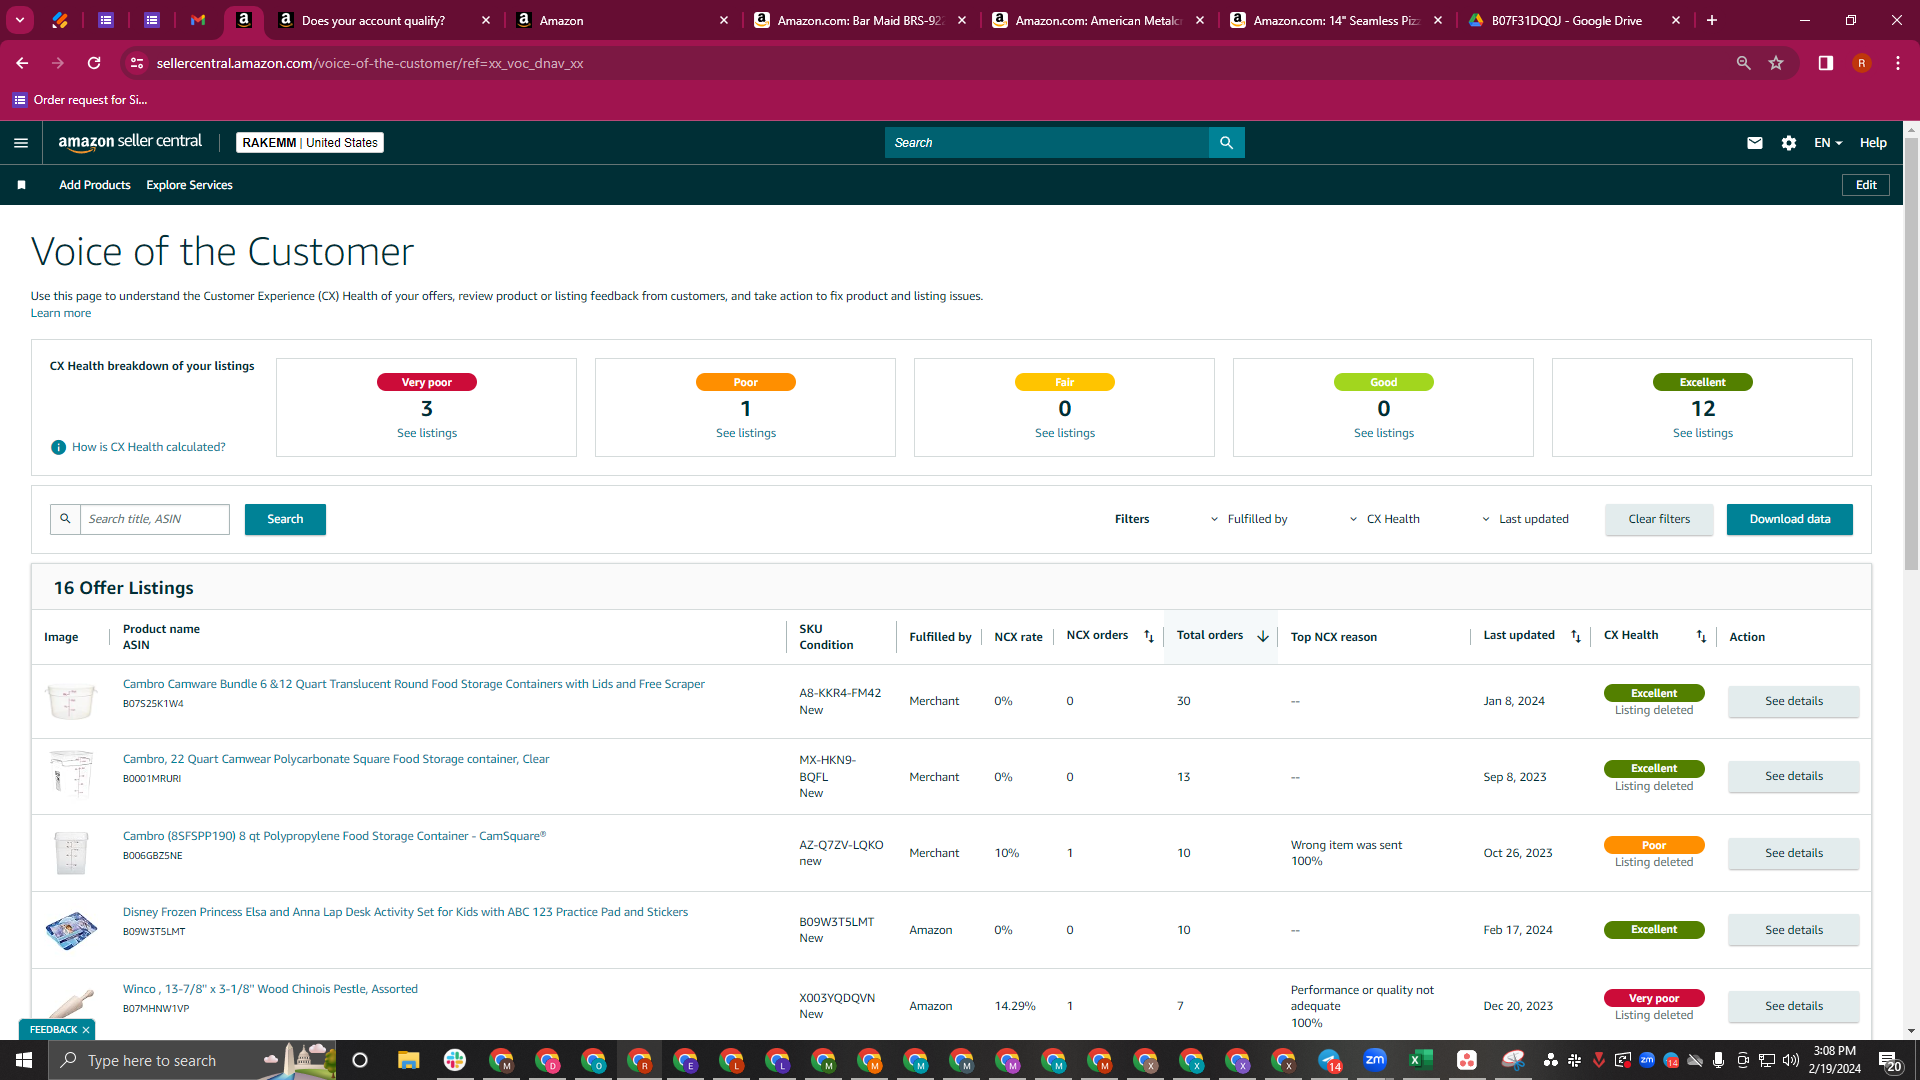Image resolution: width=1920 pixels, height=1080 pixels.
Task: Click the search magnifier button in header
Action: pos(1226,143)
